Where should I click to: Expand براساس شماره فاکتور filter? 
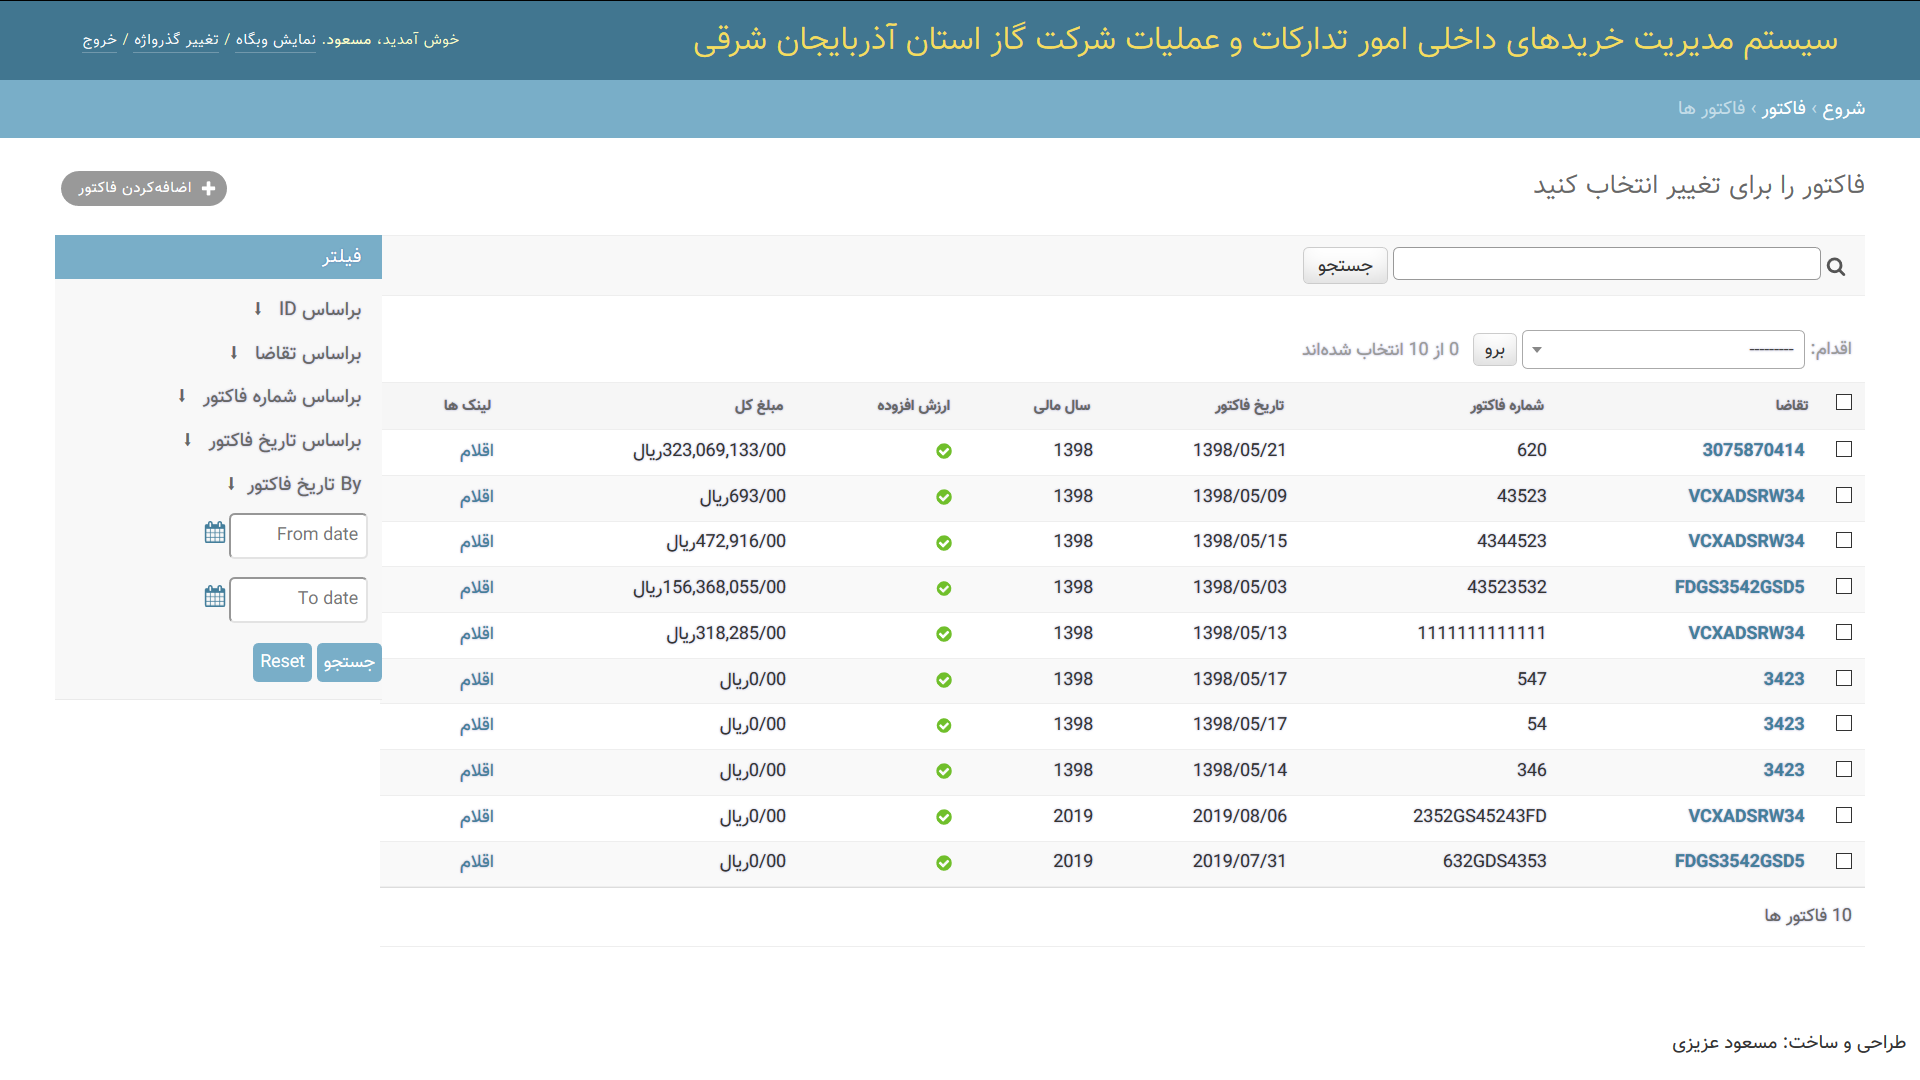pyautogui.click(x=281, y=397)
